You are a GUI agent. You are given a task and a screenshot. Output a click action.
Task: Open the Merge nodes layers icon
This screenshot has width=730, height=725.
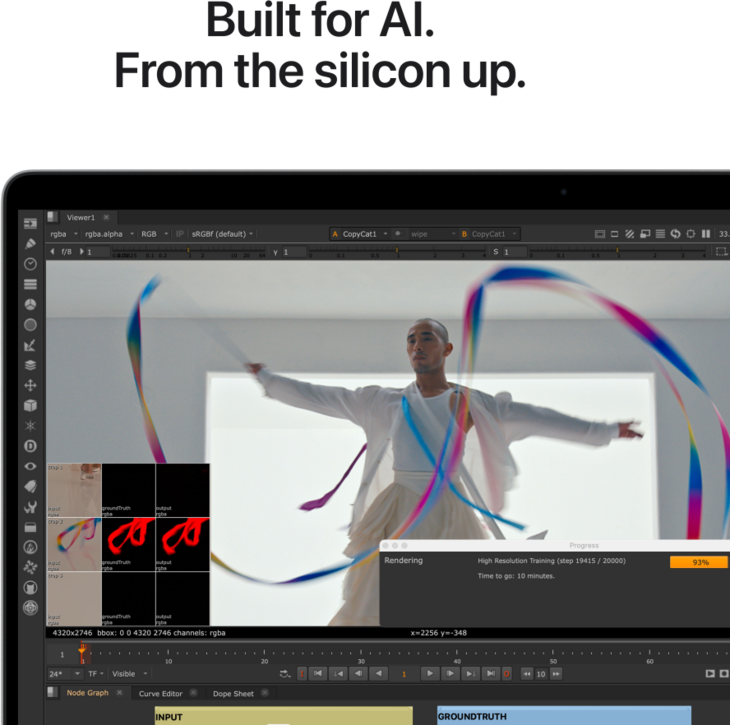[x=30, y=365]
